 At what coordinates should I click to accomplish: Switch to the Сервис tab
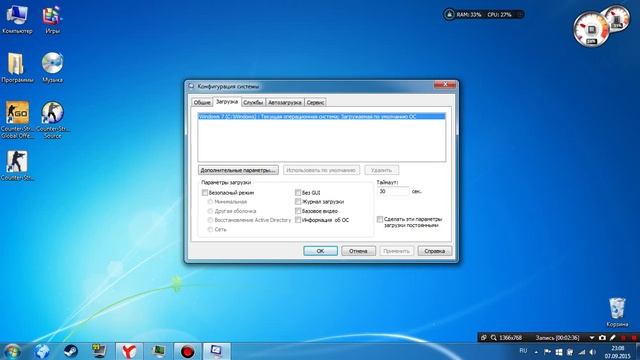click(315, 102)
